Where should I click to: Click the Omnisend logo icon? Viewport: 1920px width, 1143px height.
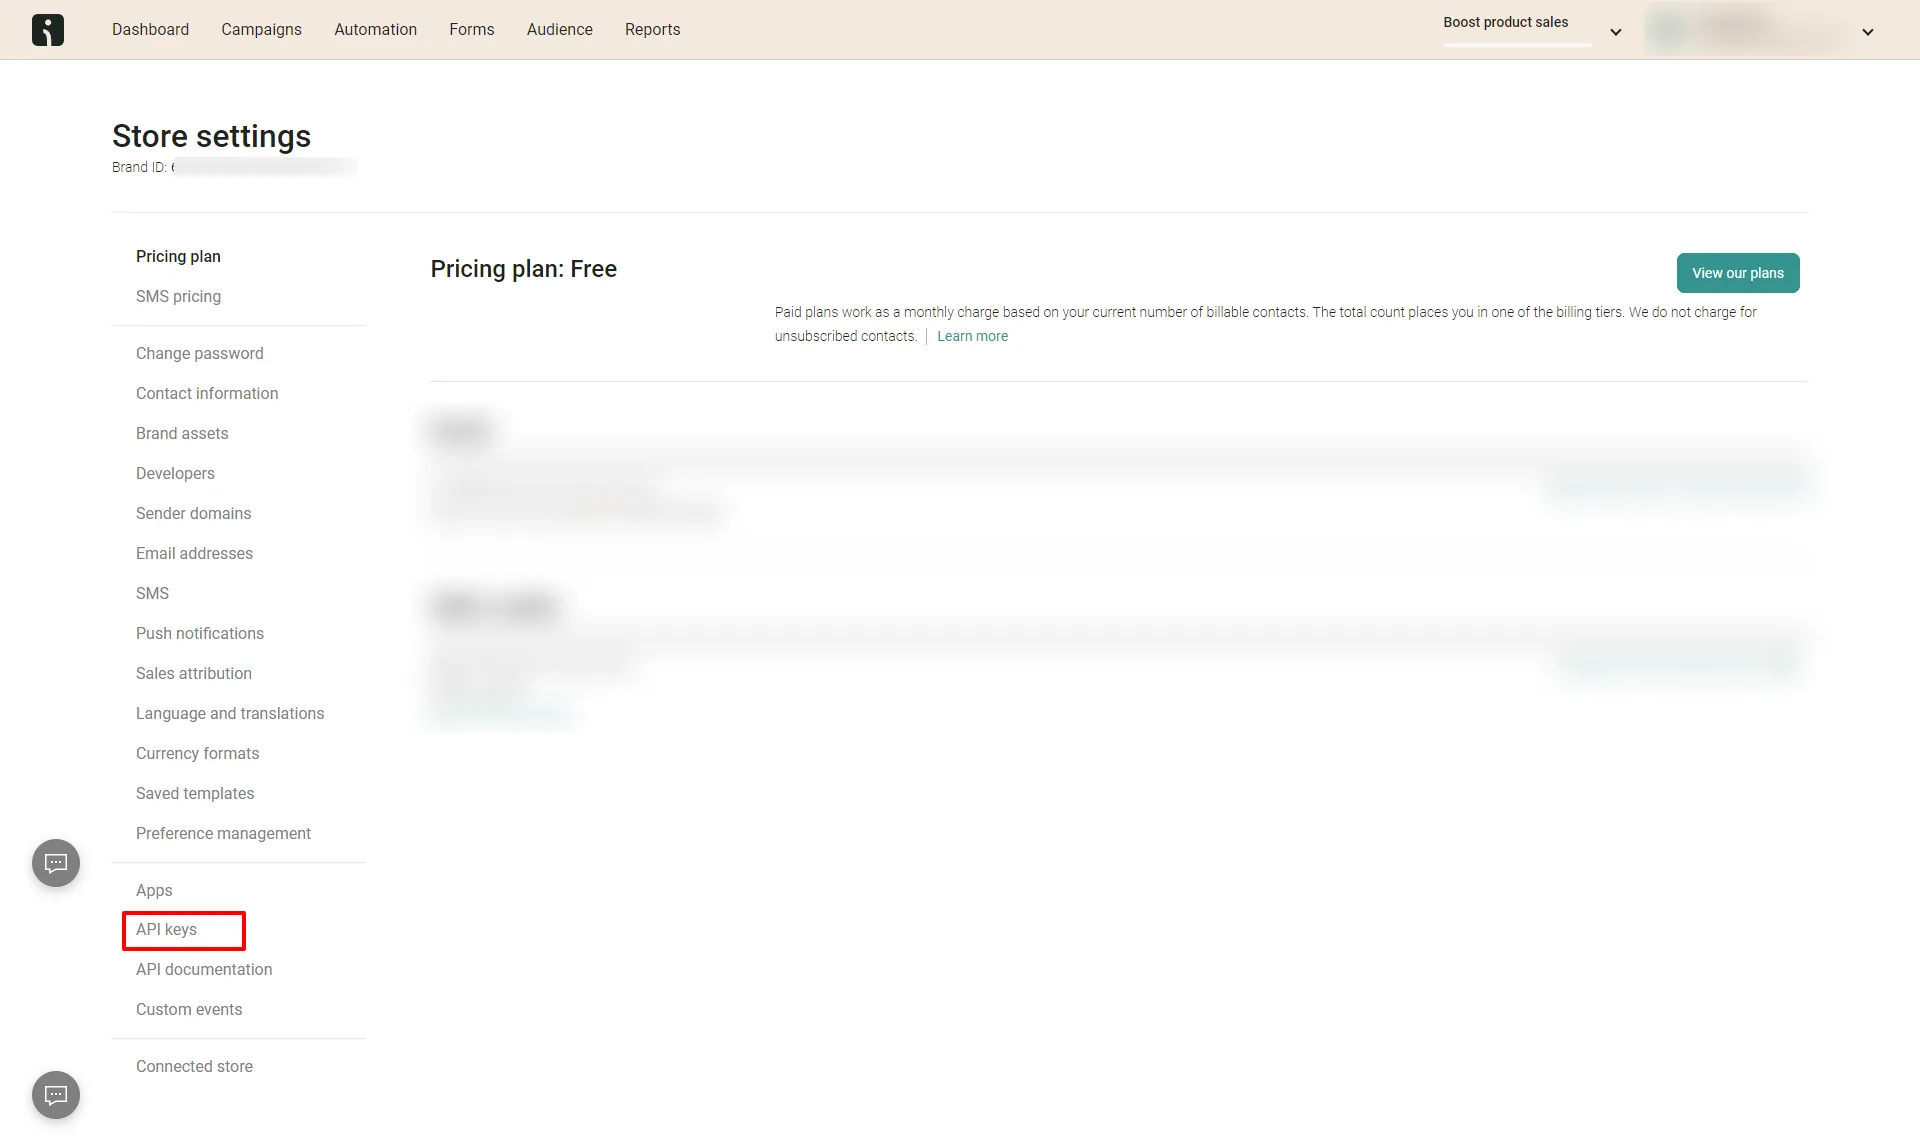[x=47, y=30]
